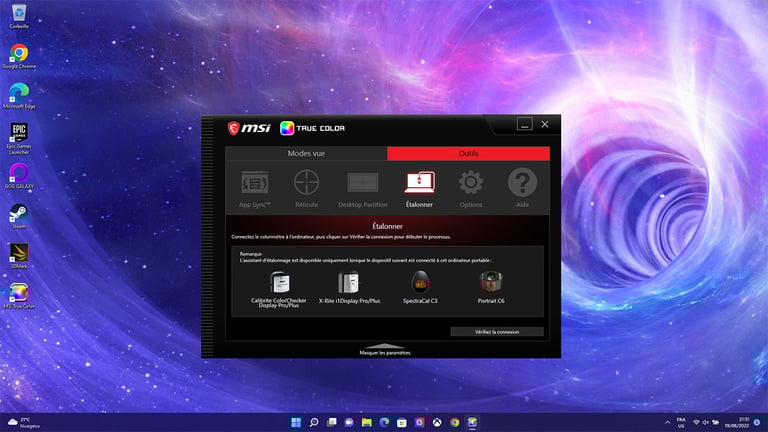Select the SpectraCal C3 colorimeter icon
The image size is (768, 432).
420,283
